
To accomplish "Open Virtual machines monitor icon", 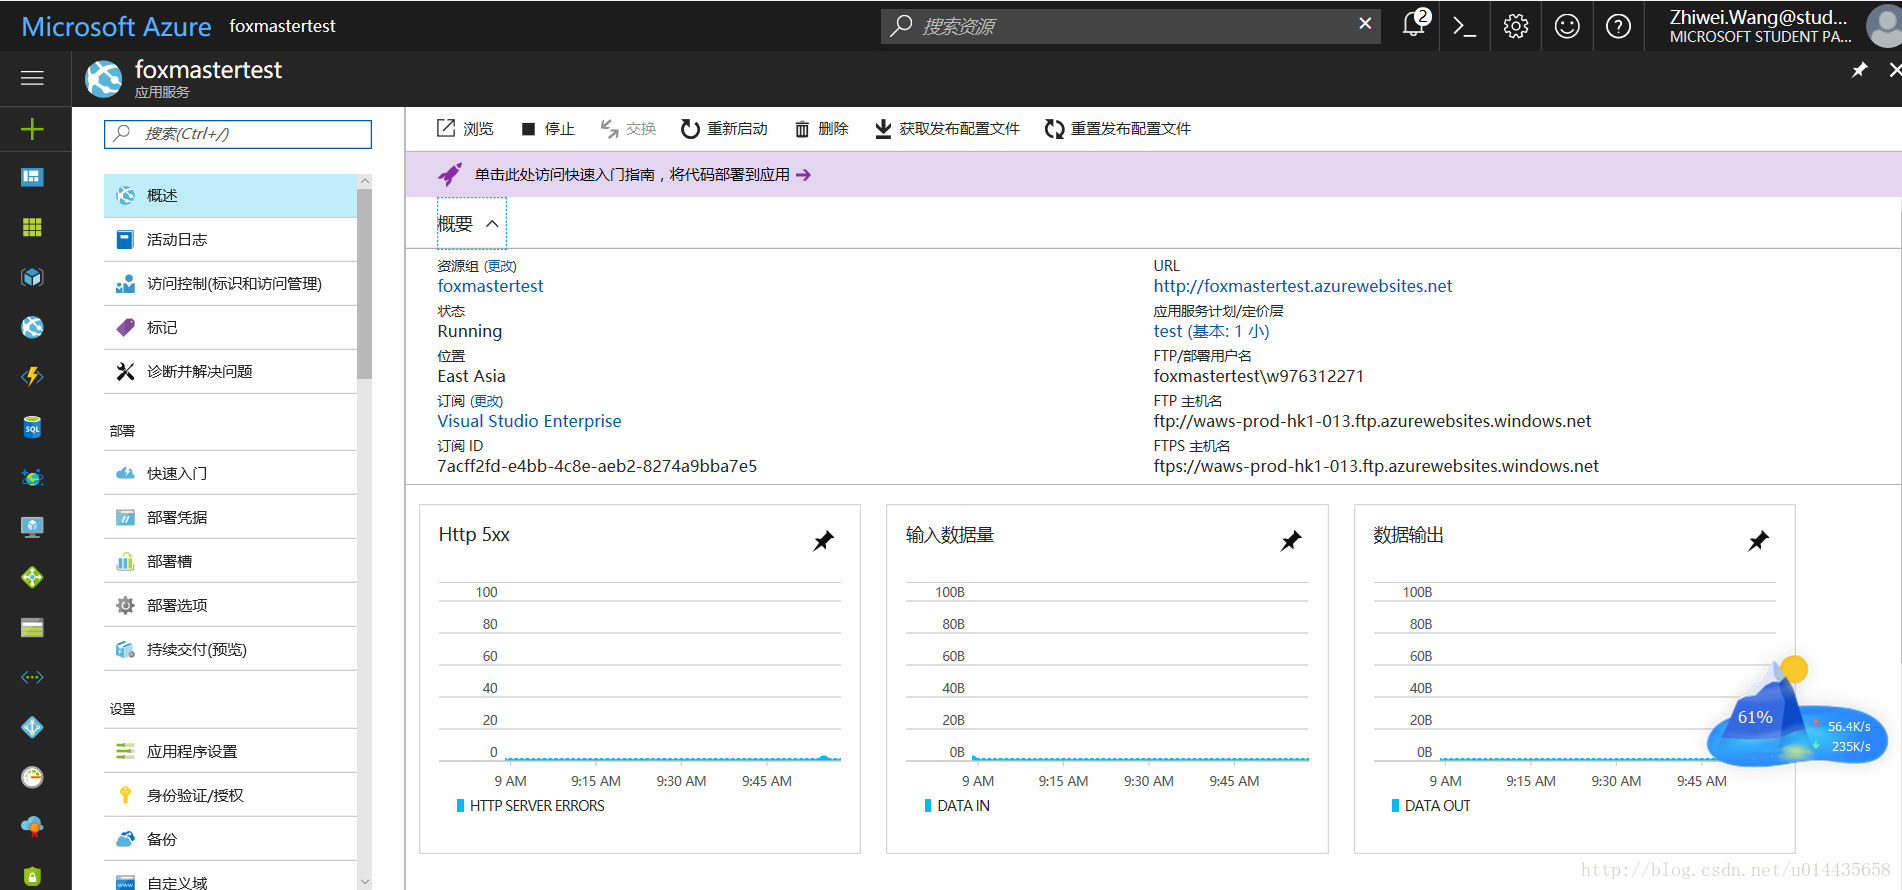I will click(x=32, y=527).
